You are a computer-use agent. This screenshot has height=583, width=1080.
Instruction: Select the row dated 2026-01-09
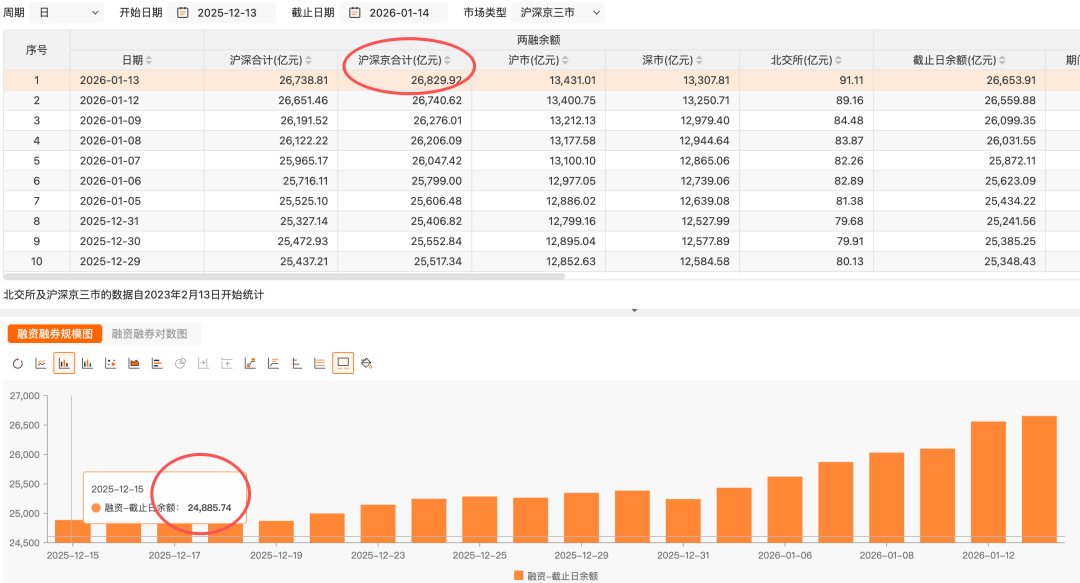click(x=541, y=120)
